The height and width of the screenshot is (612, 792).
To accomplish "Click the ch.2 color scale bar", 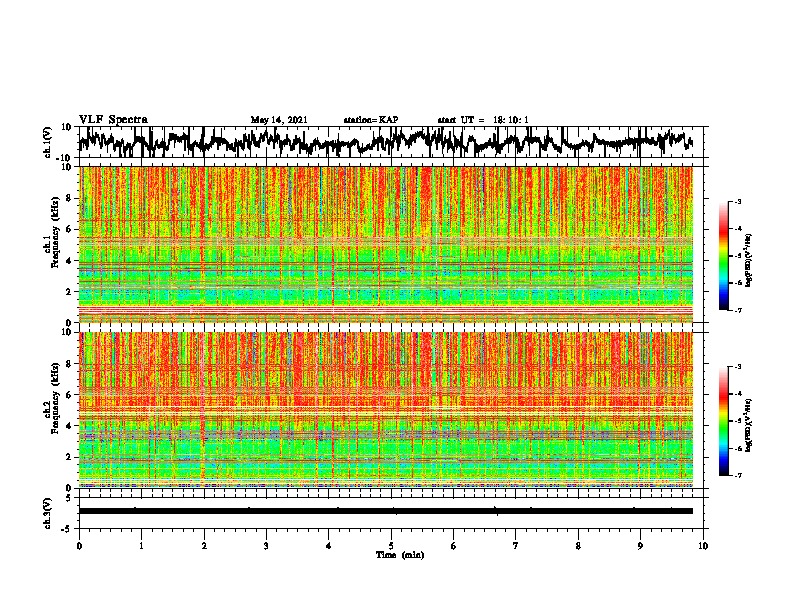I will click(724, 421).
